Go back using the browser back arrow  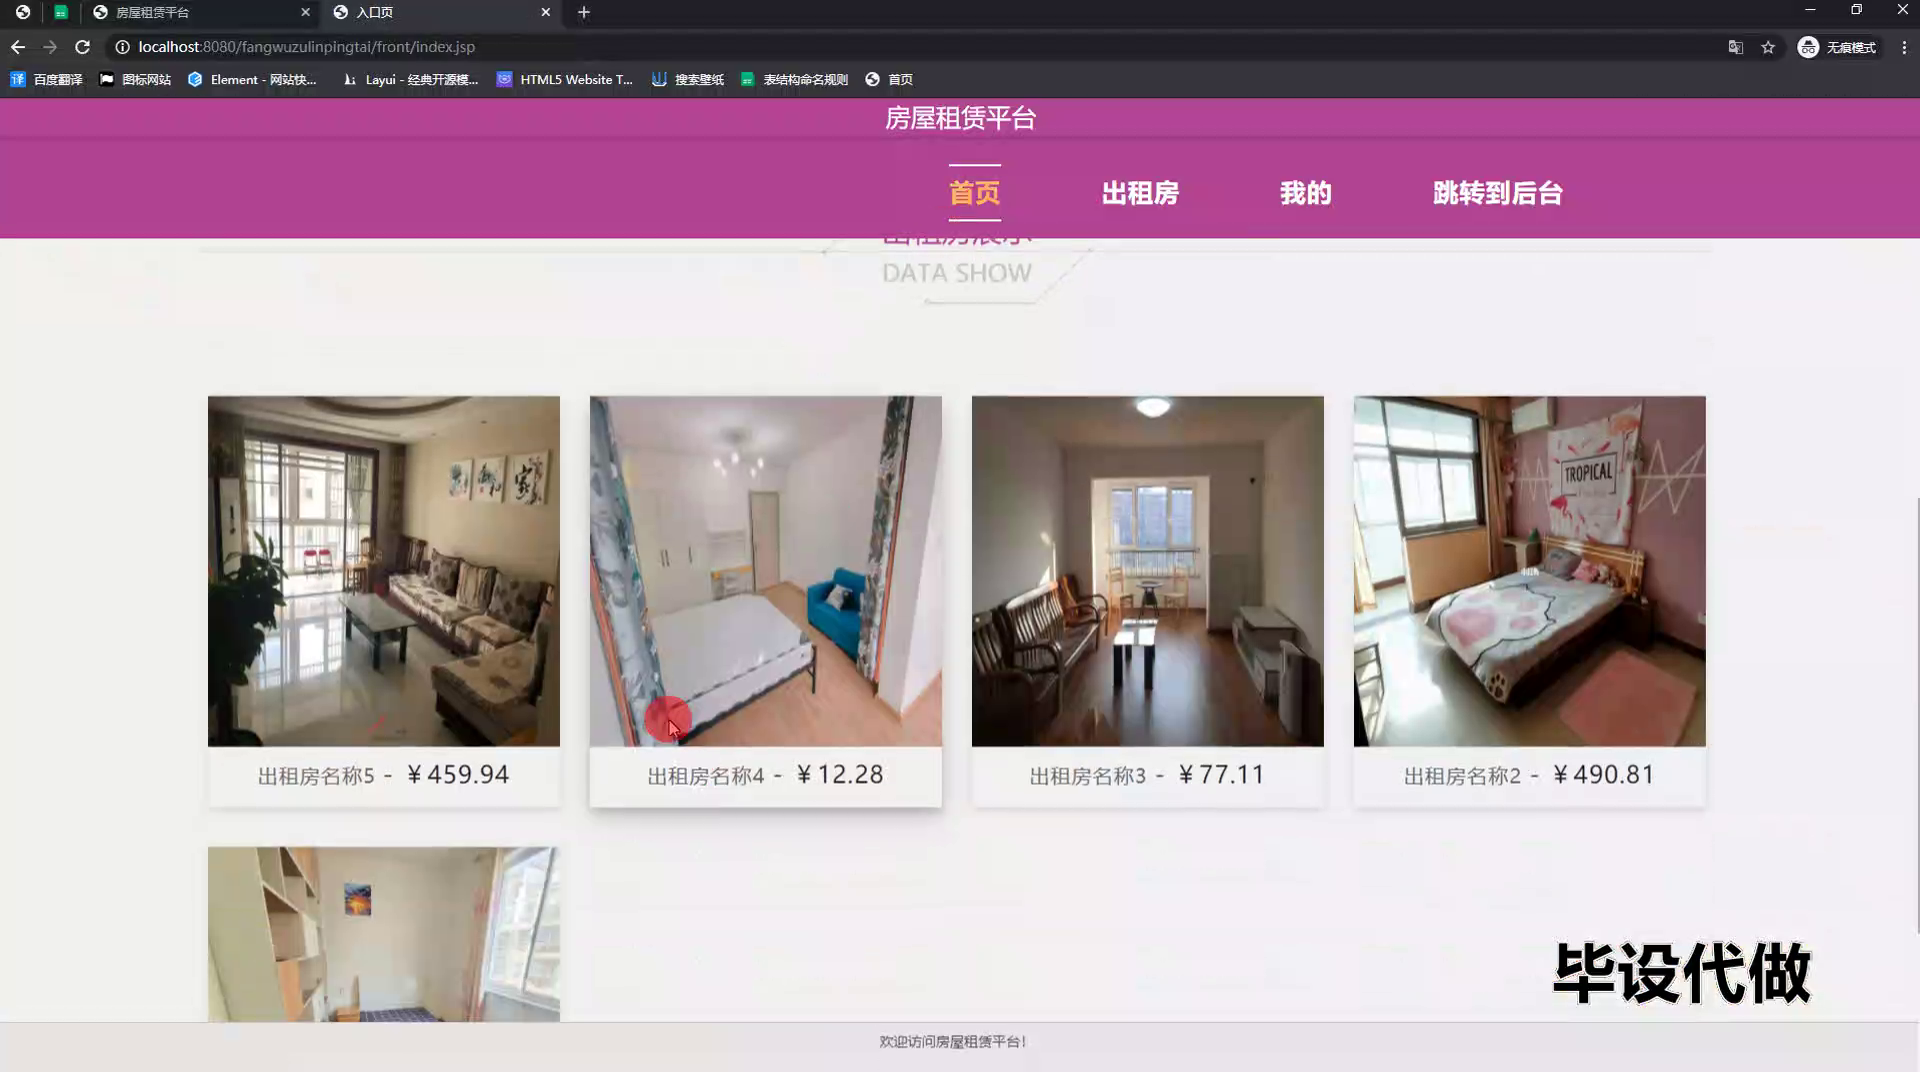(18, 47)
